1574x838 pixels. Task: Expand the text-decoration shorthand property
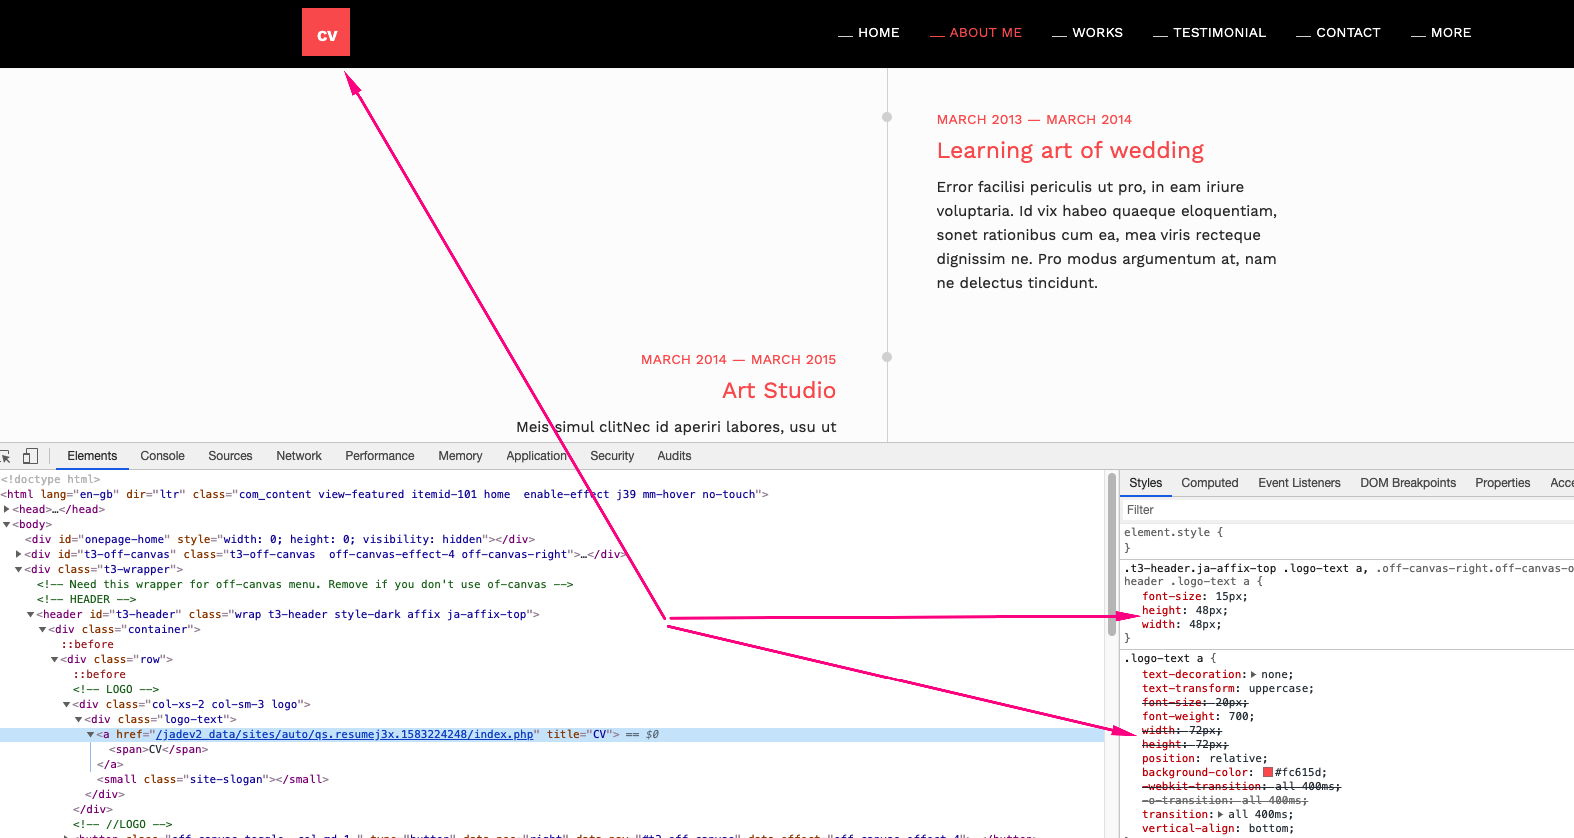(1254, 675)
